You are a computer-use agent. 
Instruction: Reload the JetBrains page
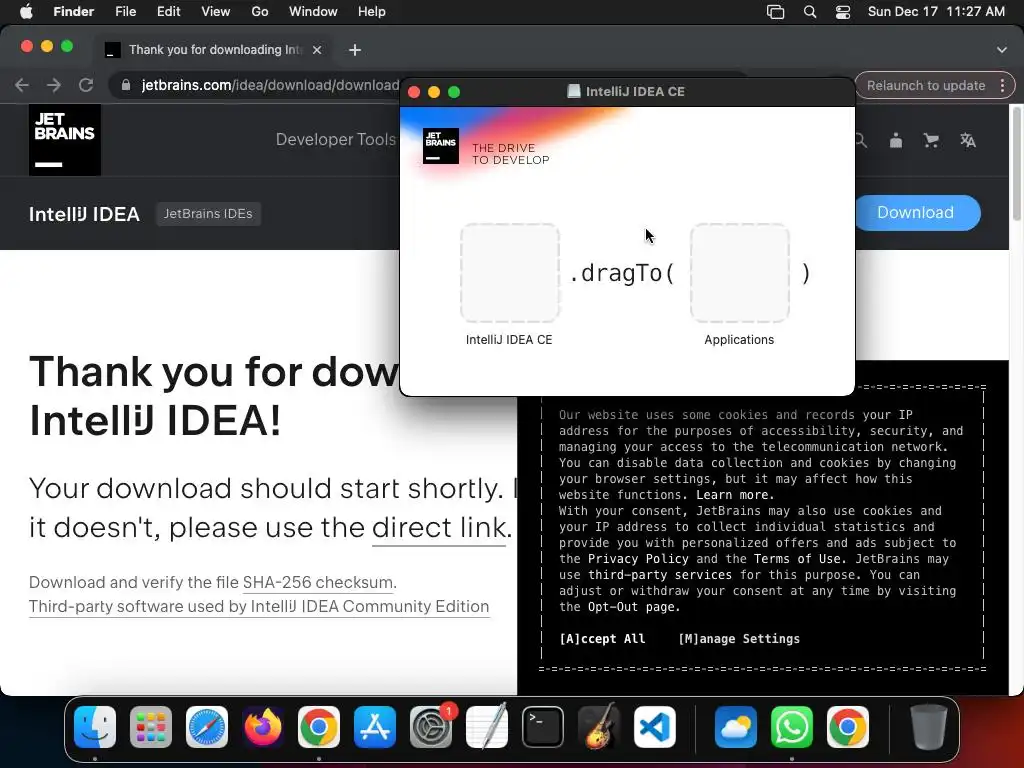(86, 85)
